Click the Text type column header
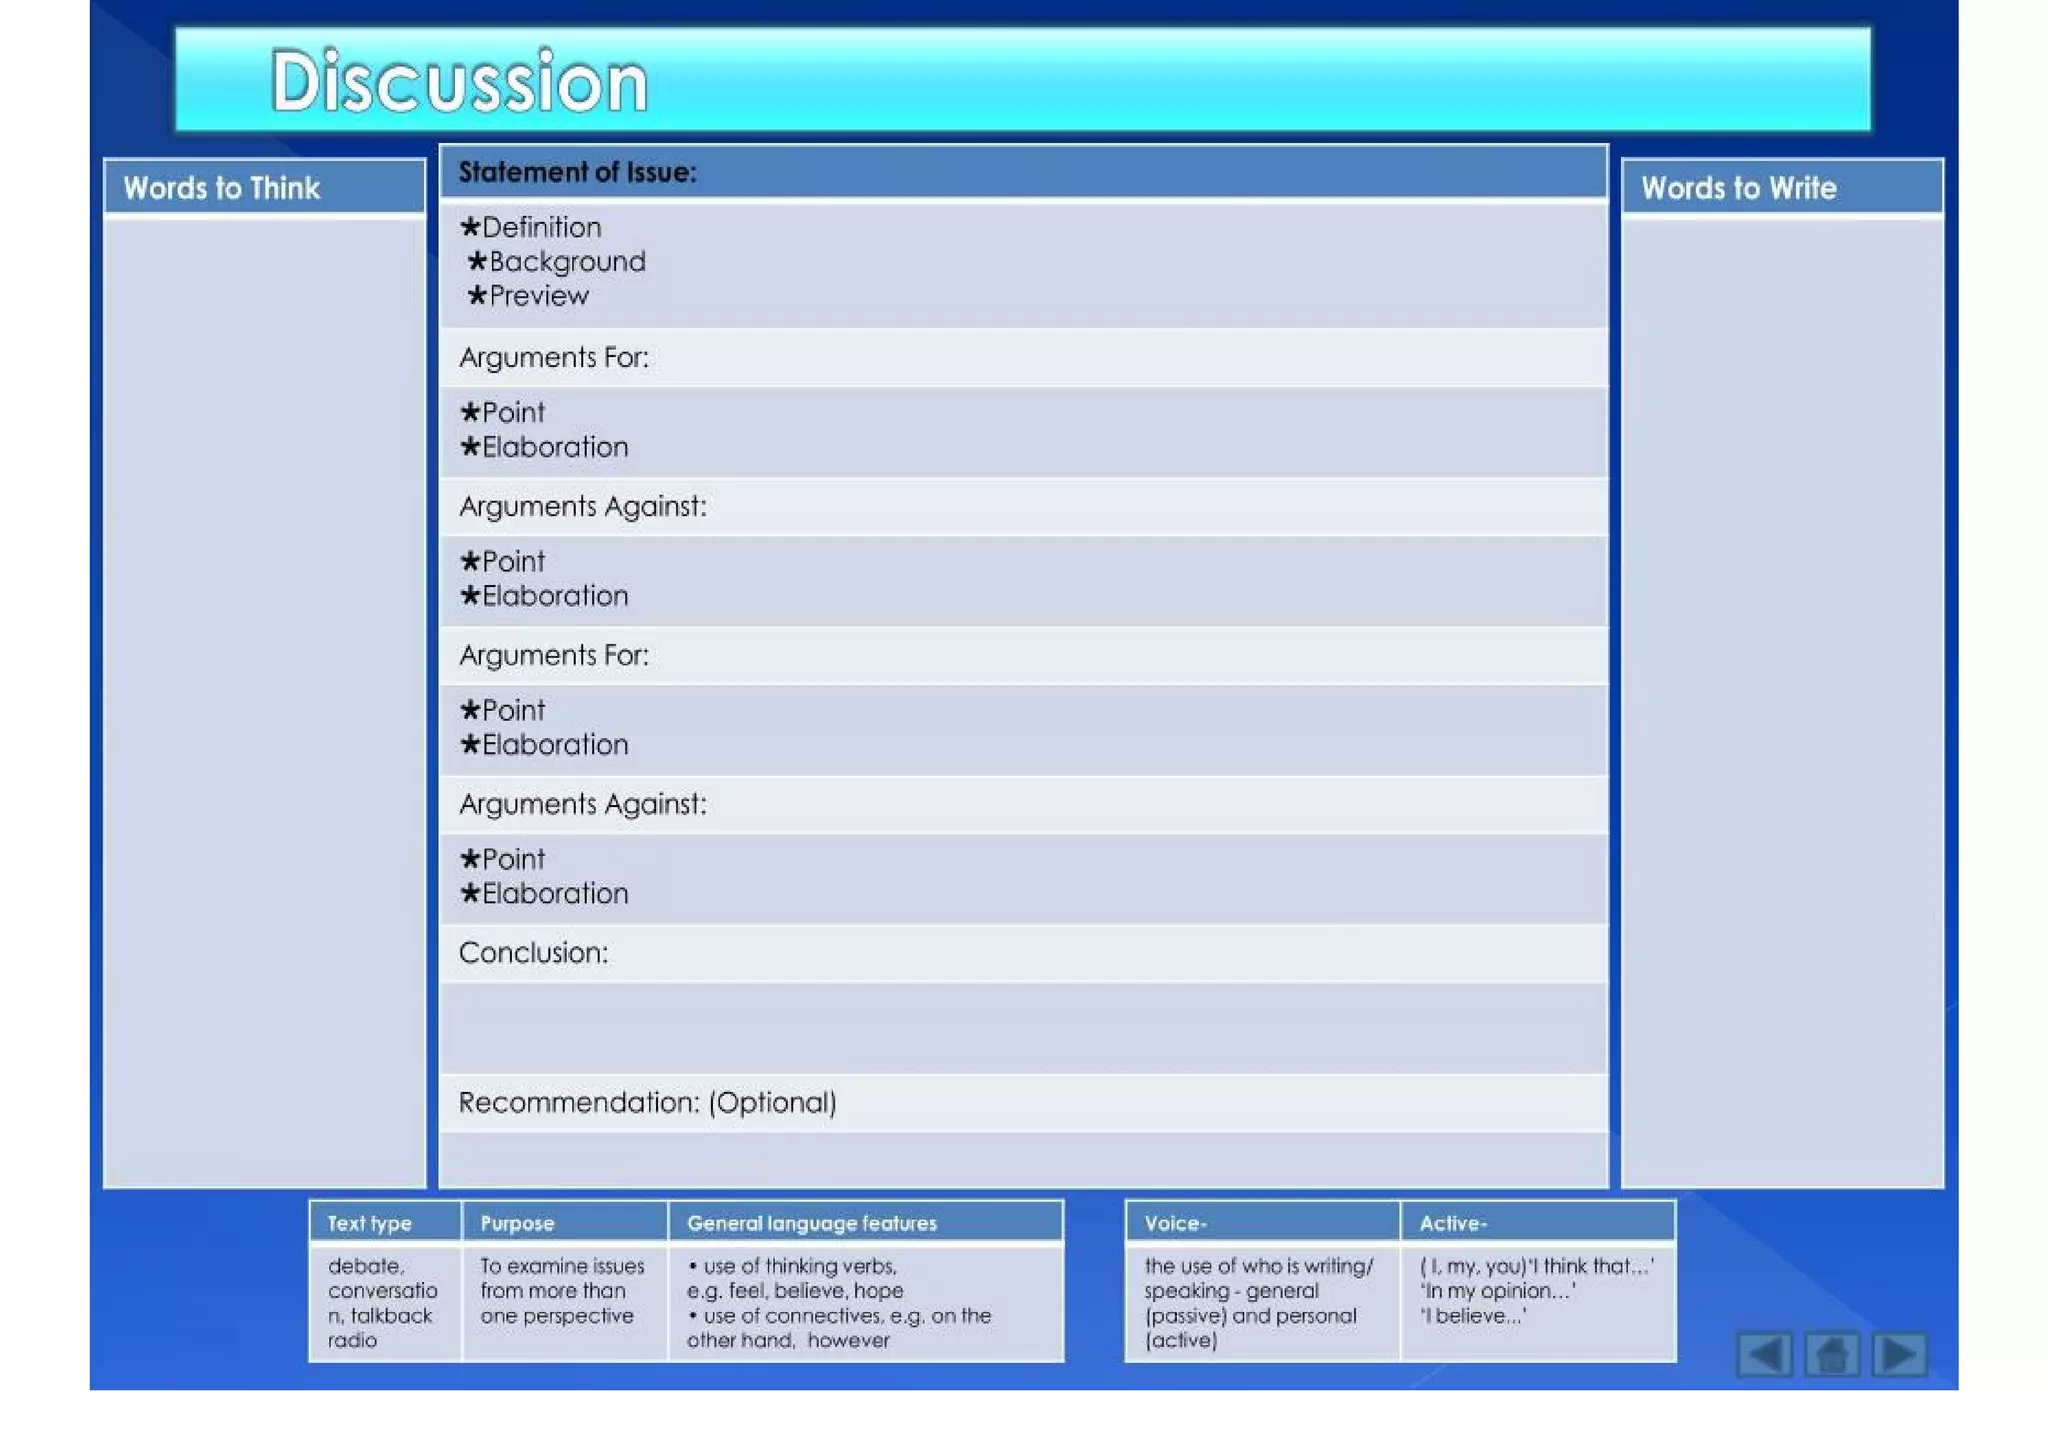The height and width of the screenshot is (1447, 2048). tap(385, 1222)
